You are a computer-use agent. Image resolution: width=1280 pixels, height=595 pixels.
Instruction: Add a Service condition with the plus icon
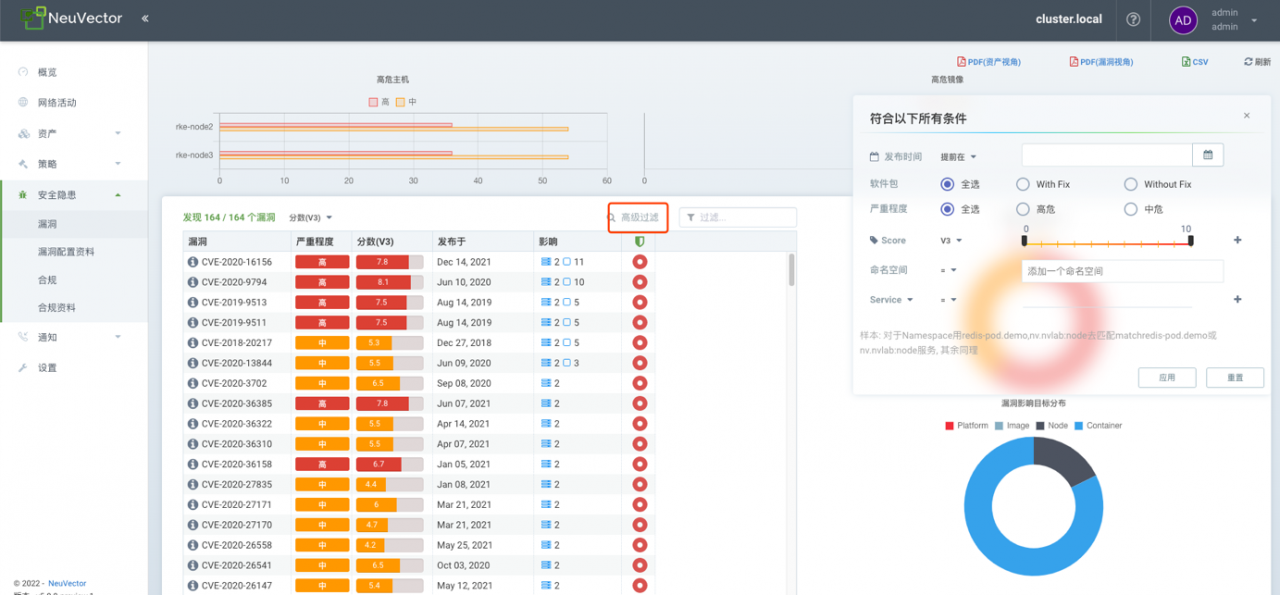click(x=1237, y=299)
